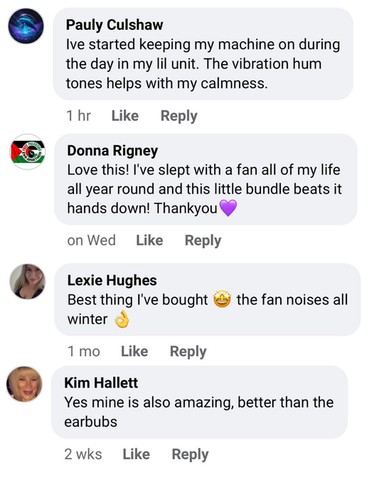Open Lexie Hughes' profile photo
The height and width of the screenshot is (480, 384).
click(x=28, y=281)
